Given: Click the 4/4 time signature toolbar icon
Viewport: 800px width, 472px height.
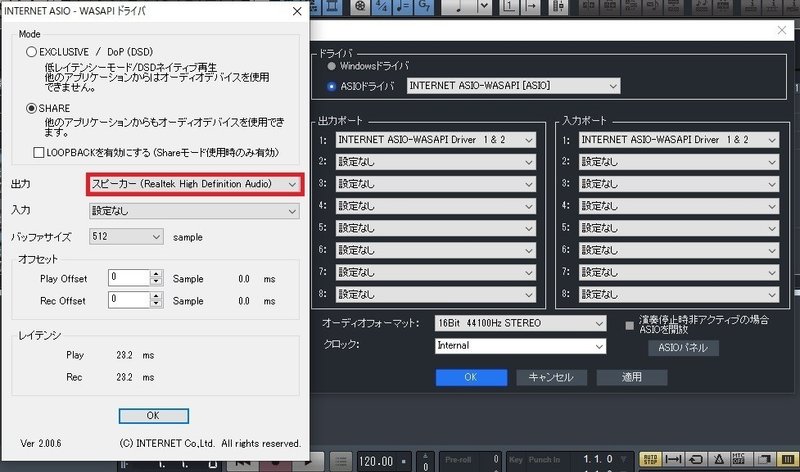Looking at the screenshot, I should (382, 6).
